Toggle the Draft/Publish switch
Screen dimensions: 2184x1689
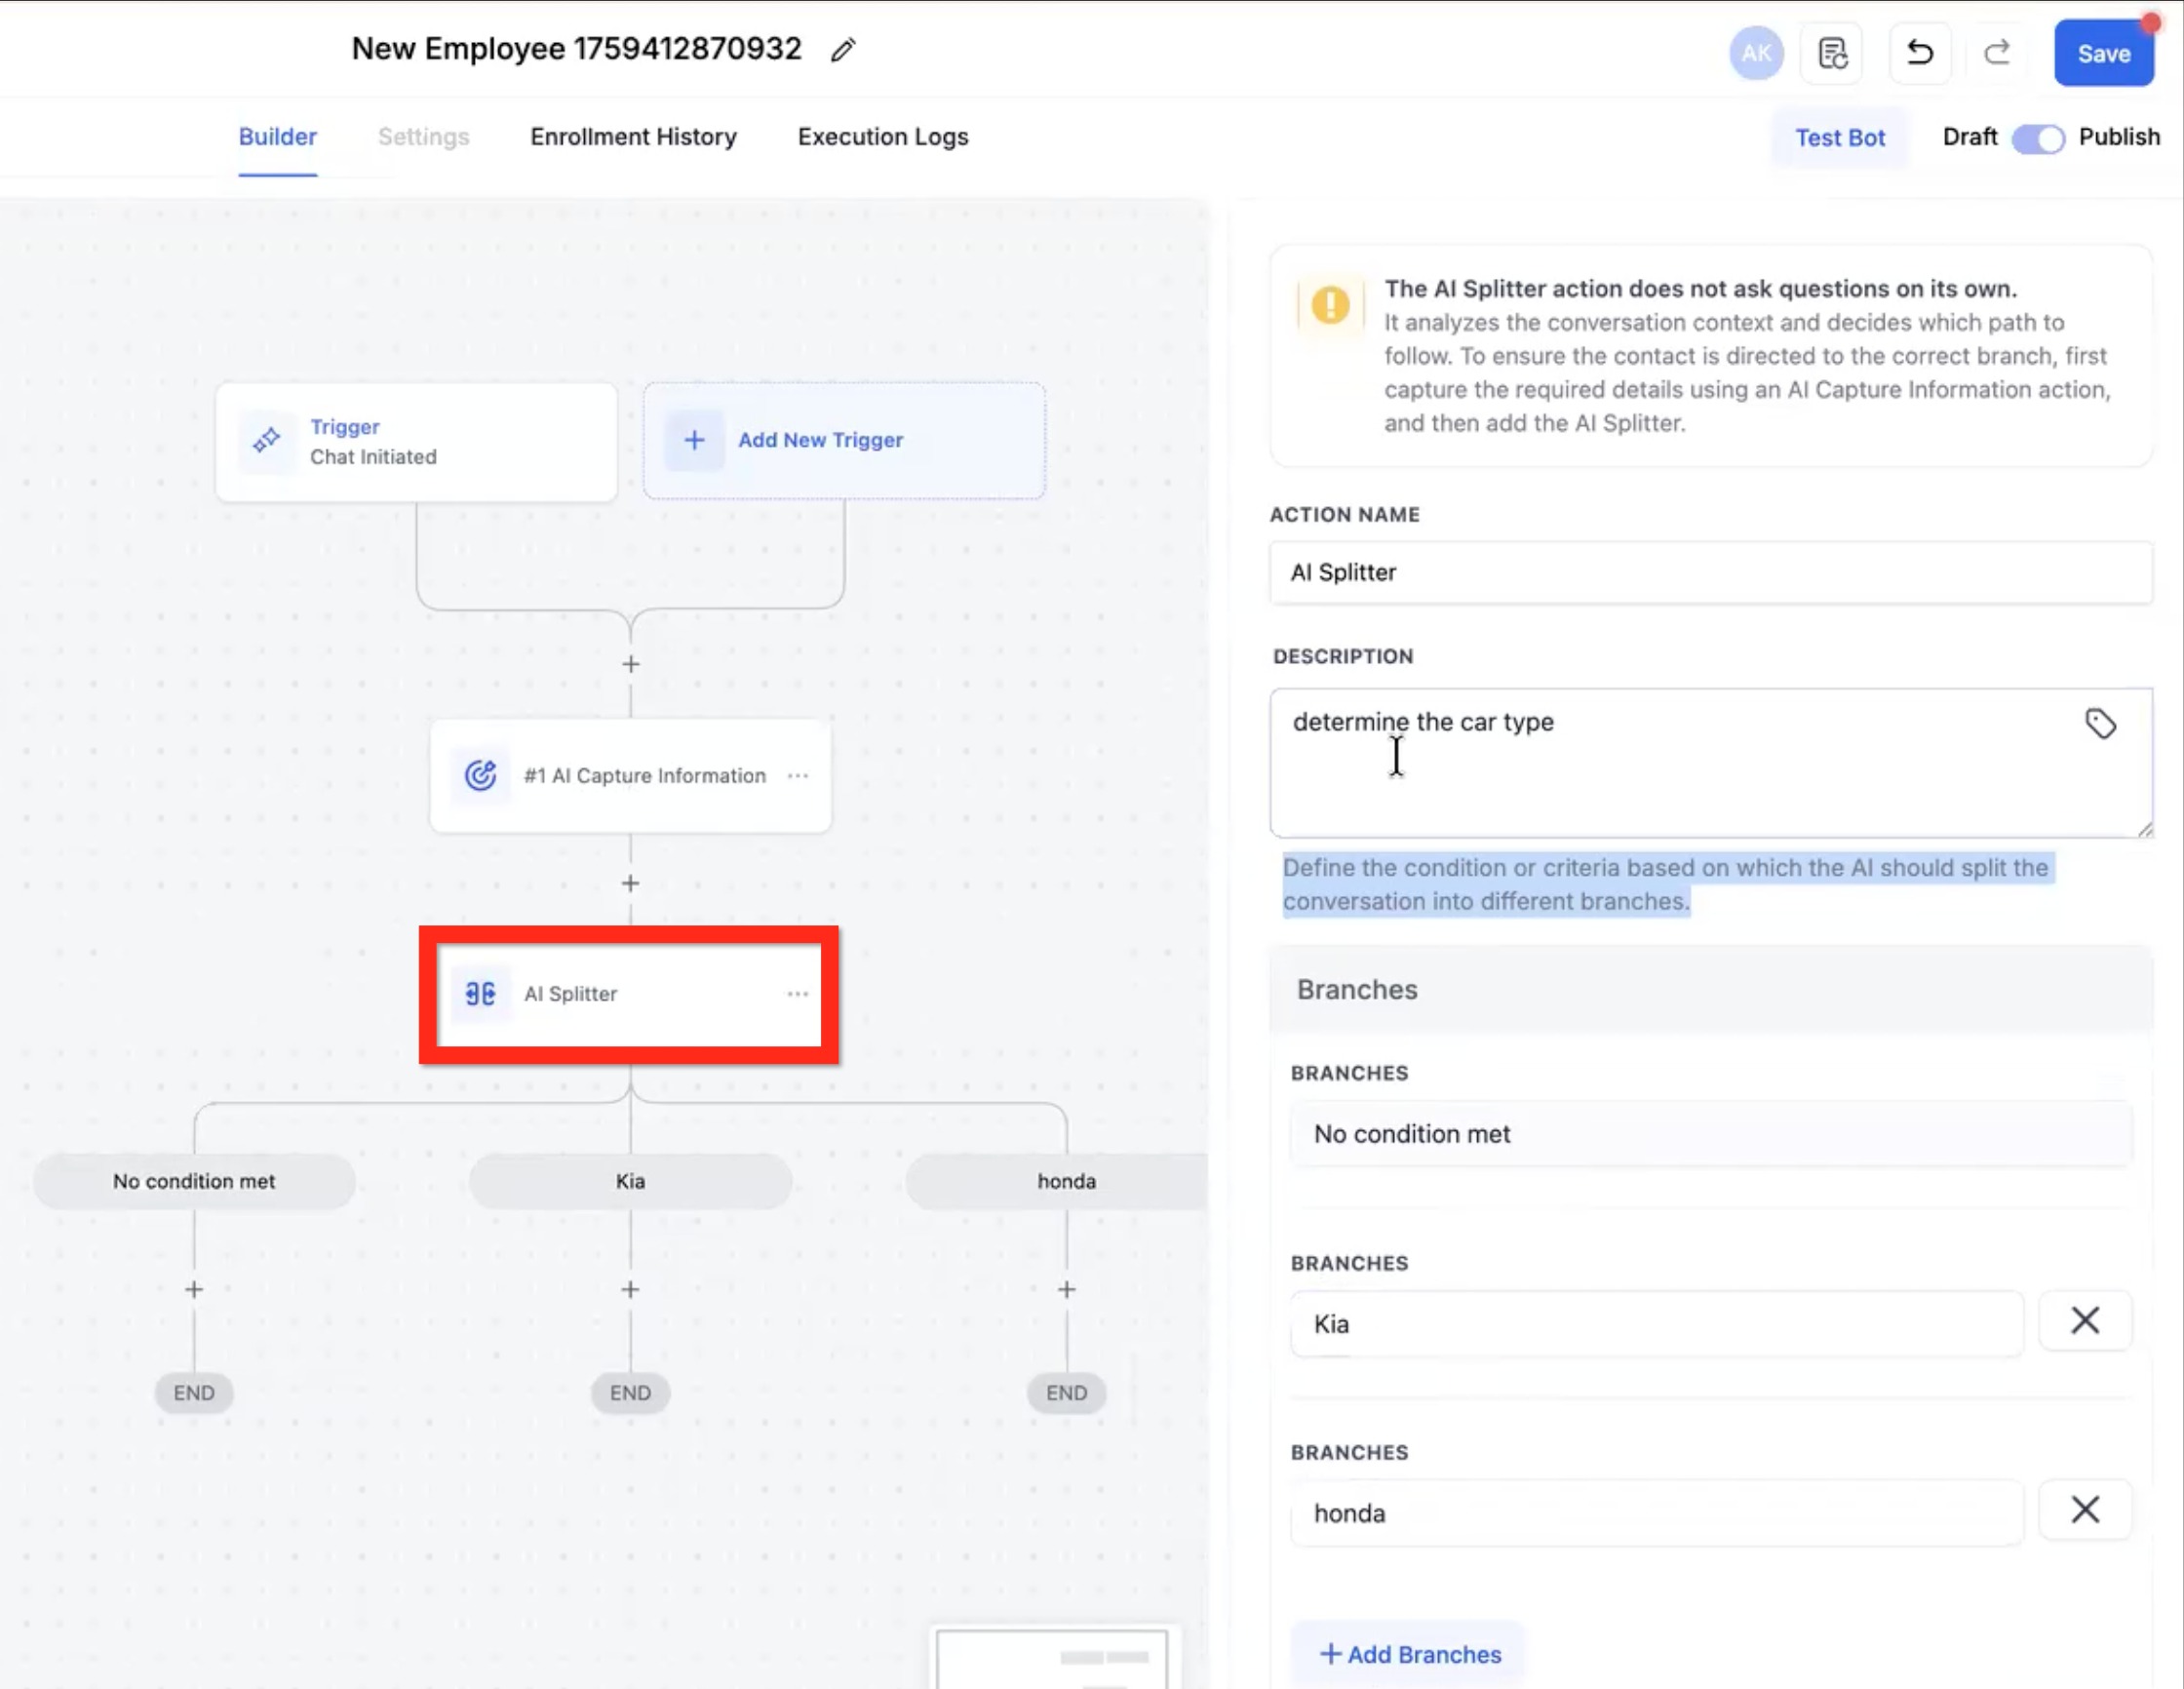click(2037, 139)
